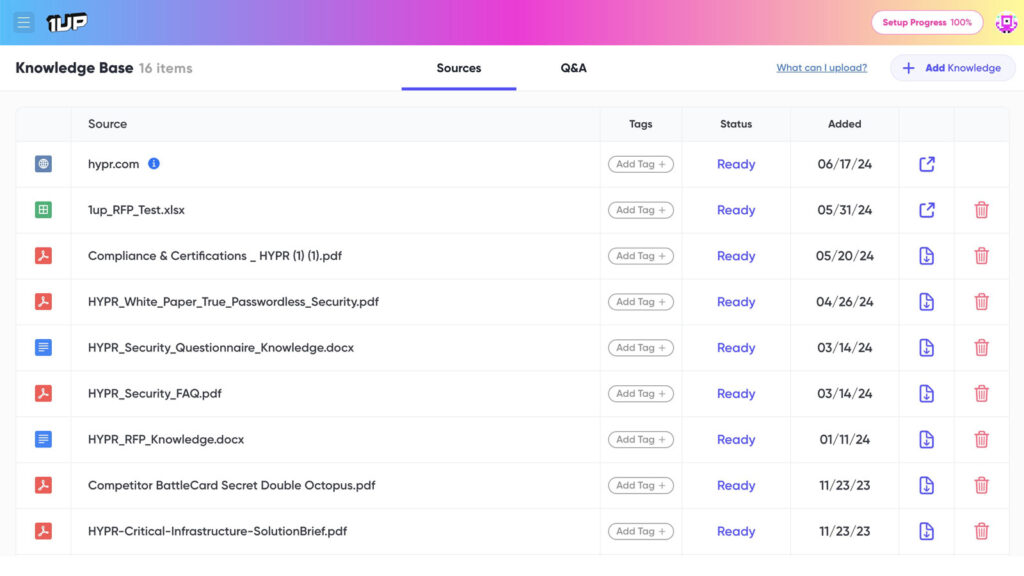Add Tag to 1up_RFP_Test.xlsx
This screenshot has height=576, width=1024.
[641, 210]
